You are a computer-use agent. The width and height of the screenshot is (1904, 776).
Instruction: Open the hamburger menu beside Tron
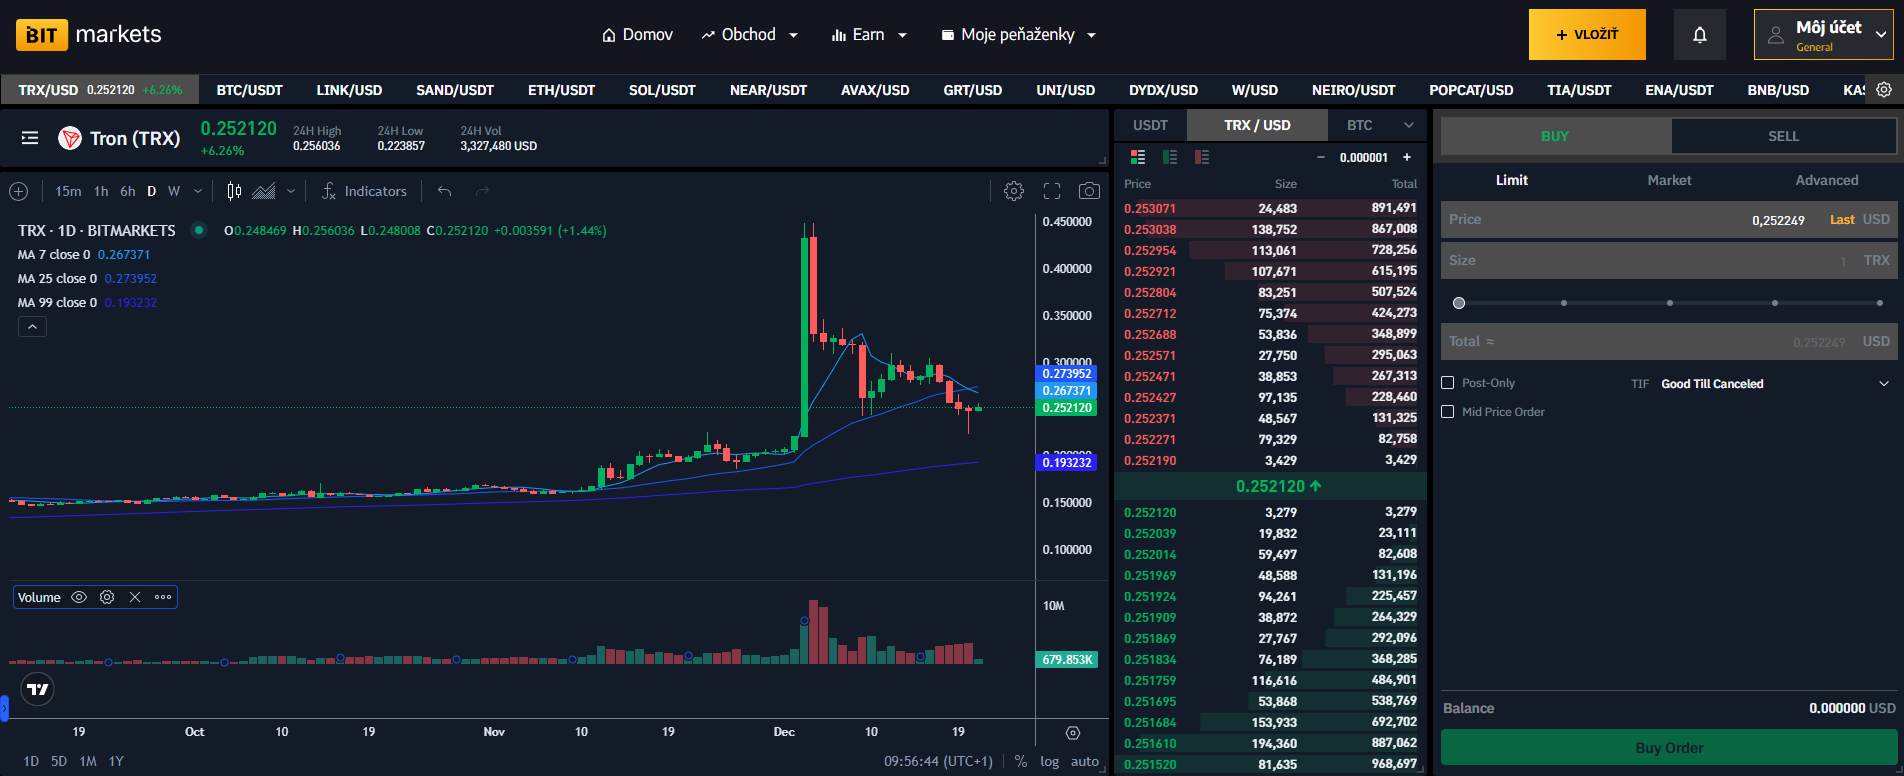click(30, 138)
